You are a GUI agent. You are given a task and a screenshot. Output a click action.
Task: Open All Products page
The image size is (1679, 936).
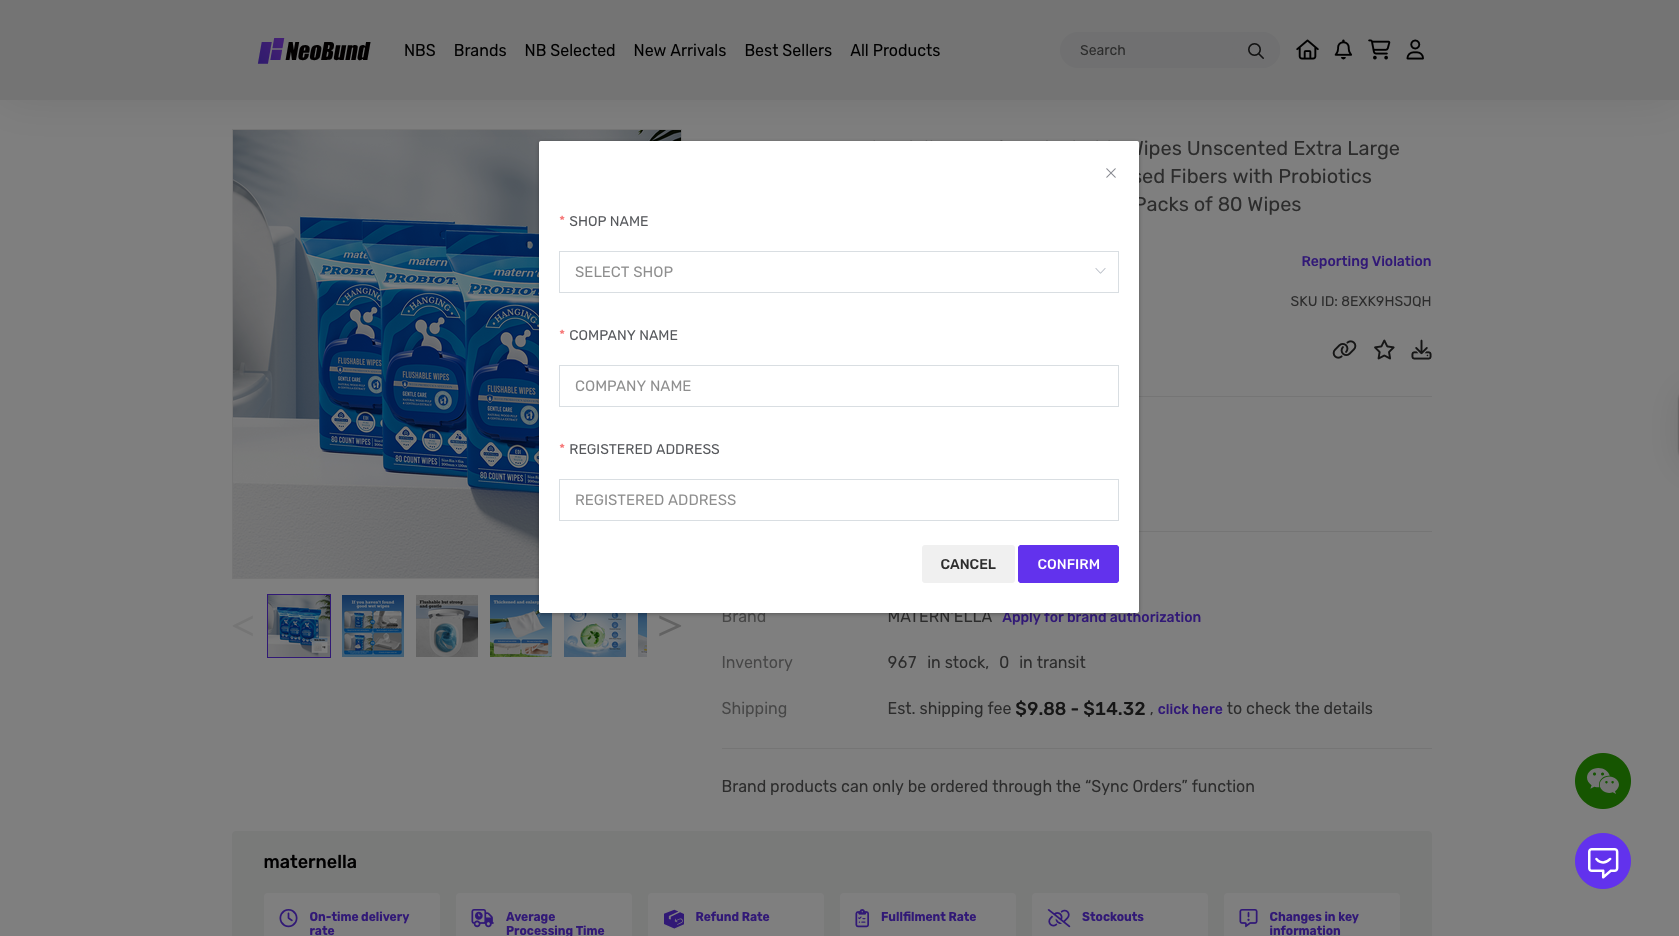point(895,50)
